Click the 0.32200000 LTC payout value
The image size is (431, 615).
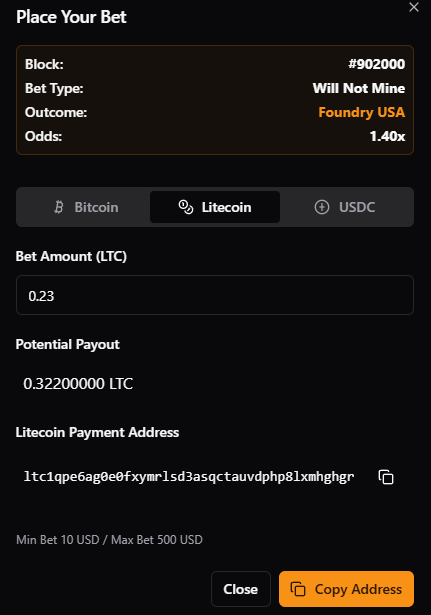pyautogui.click(x=78, y=384)
